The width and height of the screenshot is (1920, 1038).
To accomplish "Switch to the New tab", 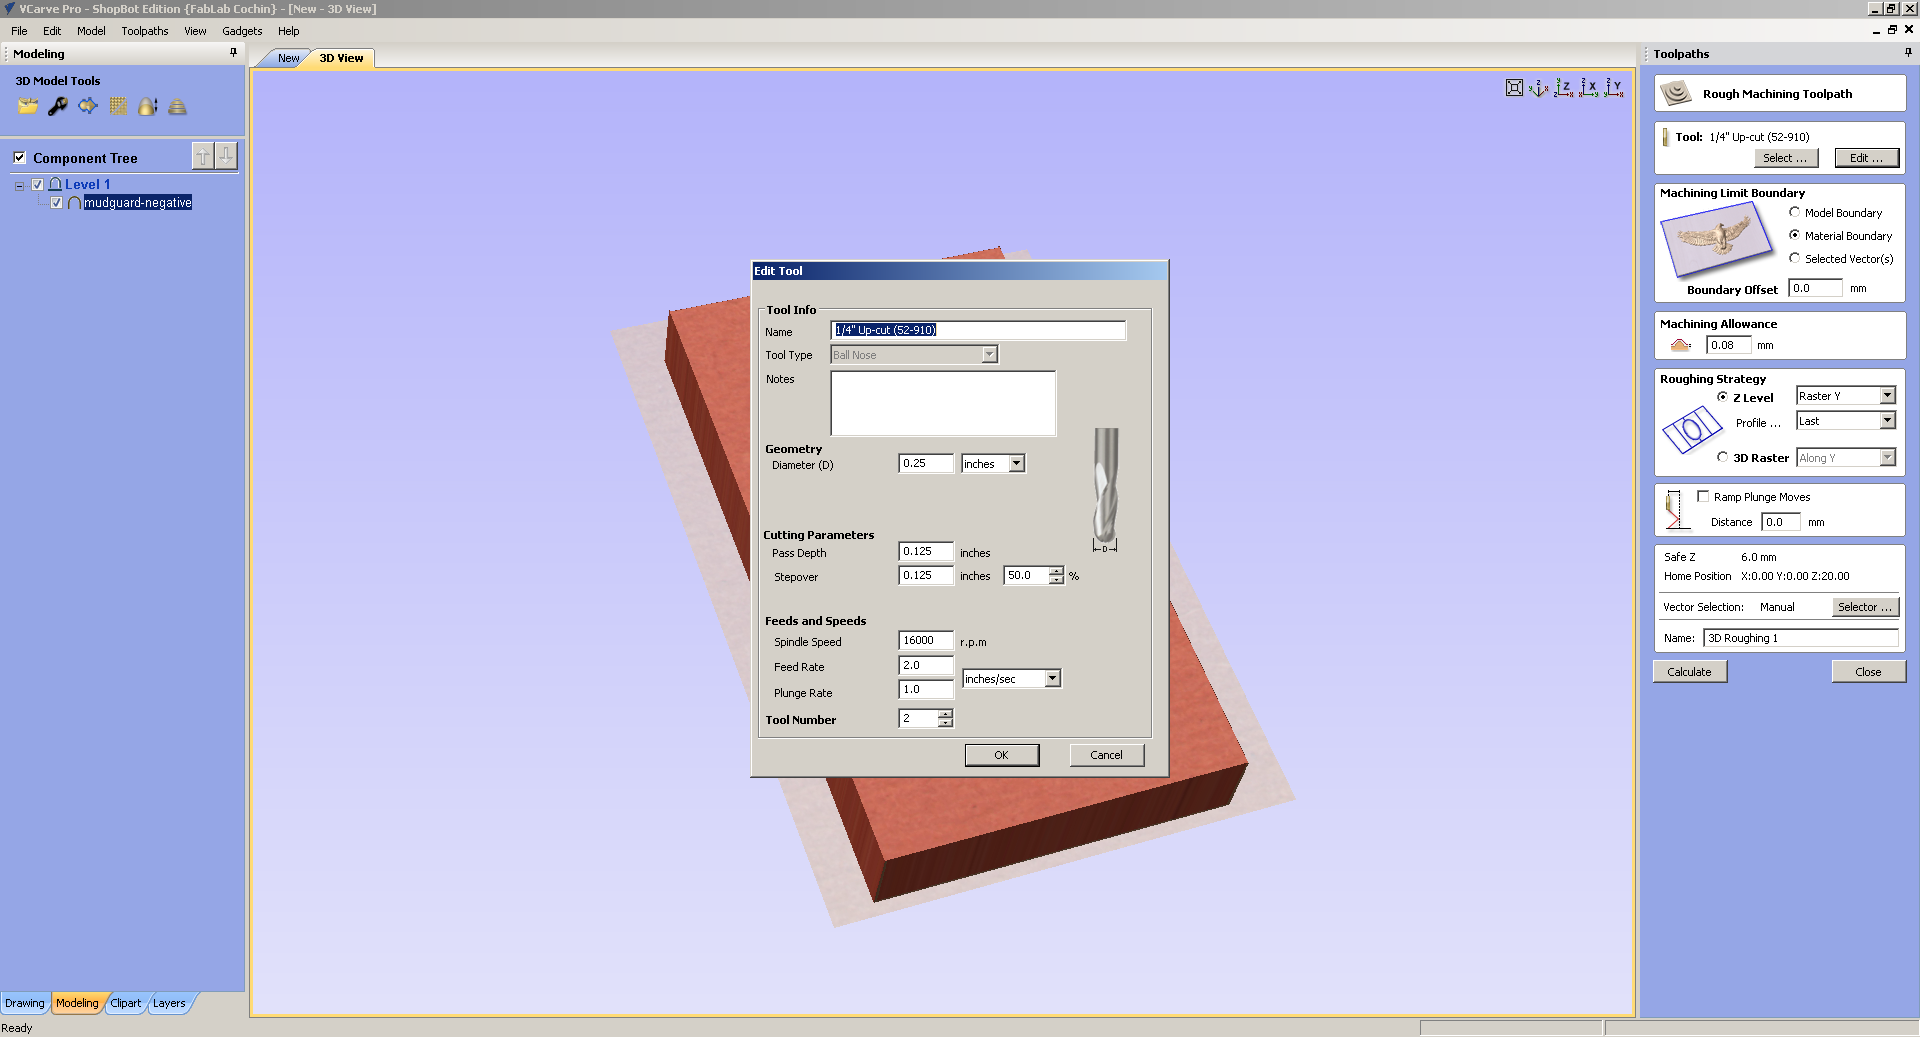I will pos(288,58).
